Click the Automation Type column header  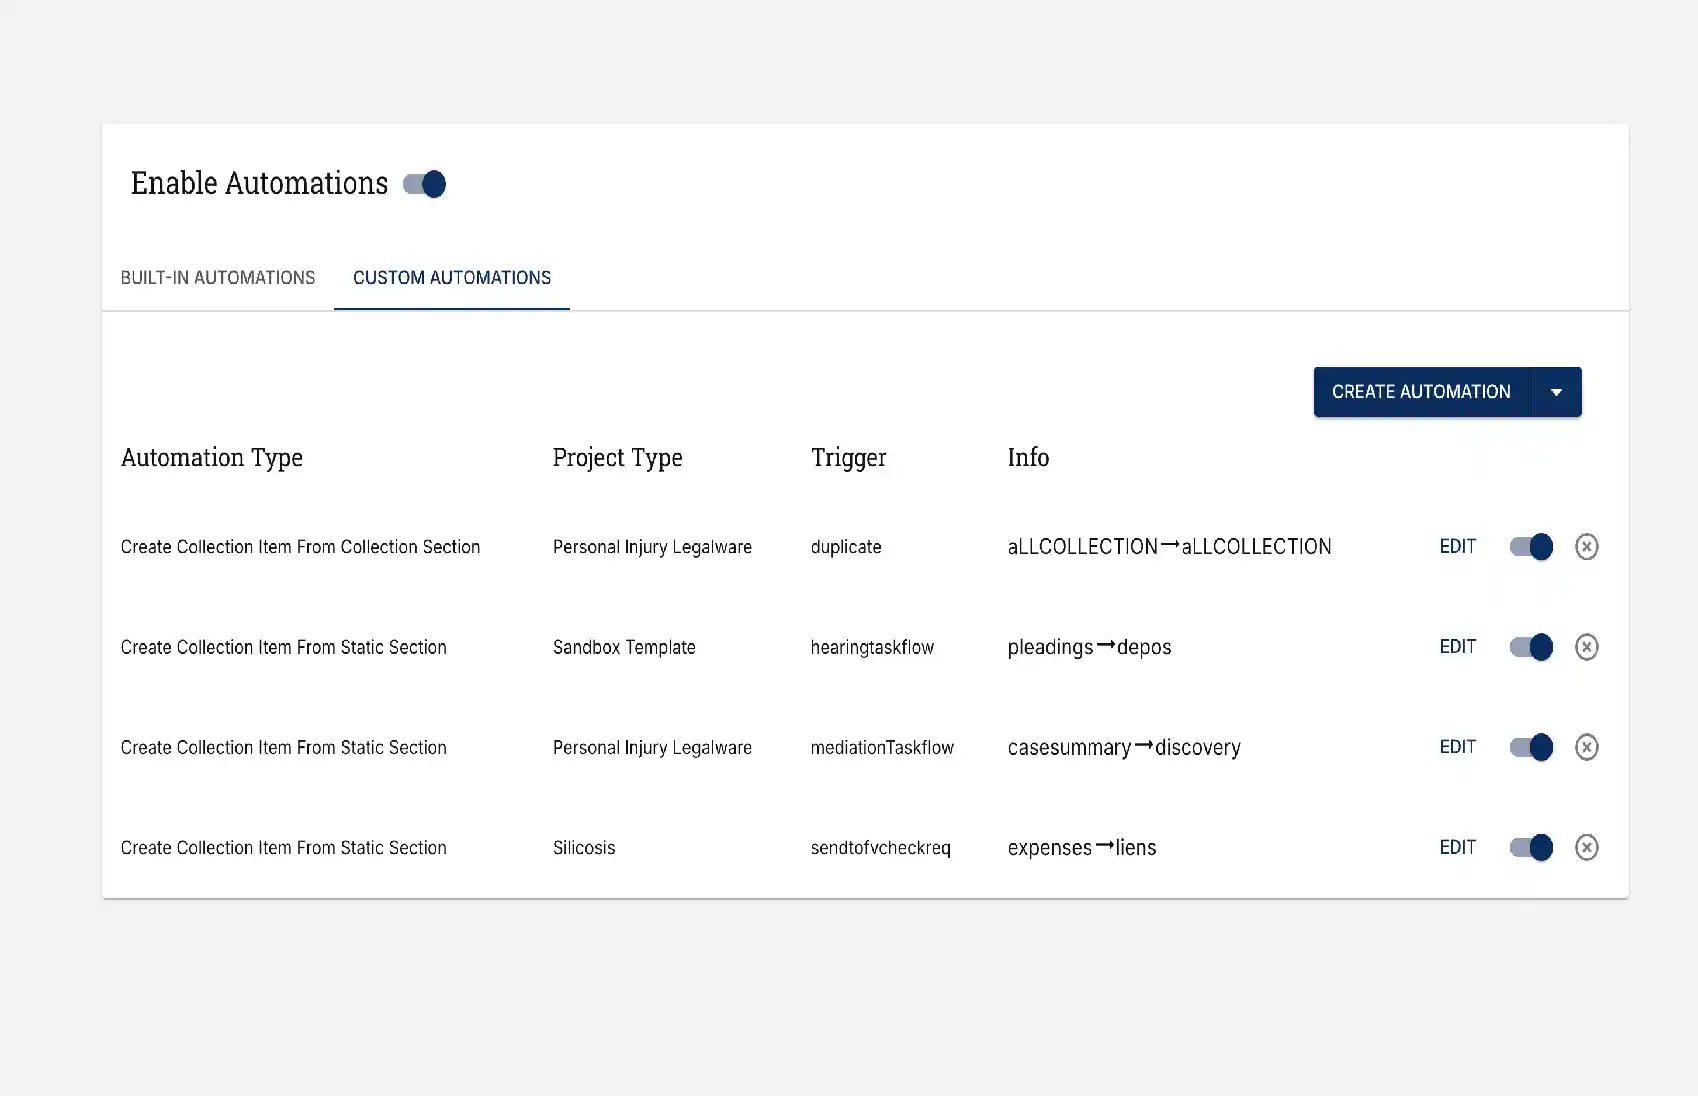point(212,458)
